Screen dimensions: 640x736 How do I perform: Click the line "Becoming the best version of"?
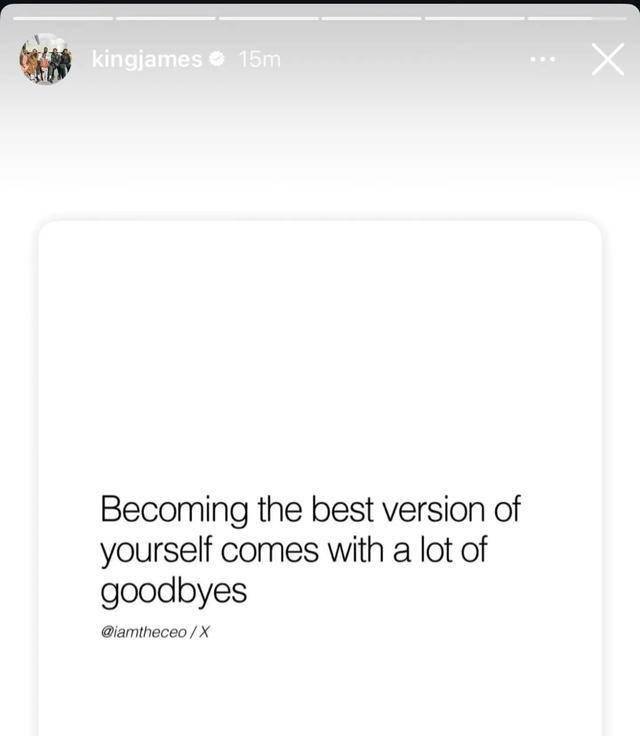pos(310,509)
